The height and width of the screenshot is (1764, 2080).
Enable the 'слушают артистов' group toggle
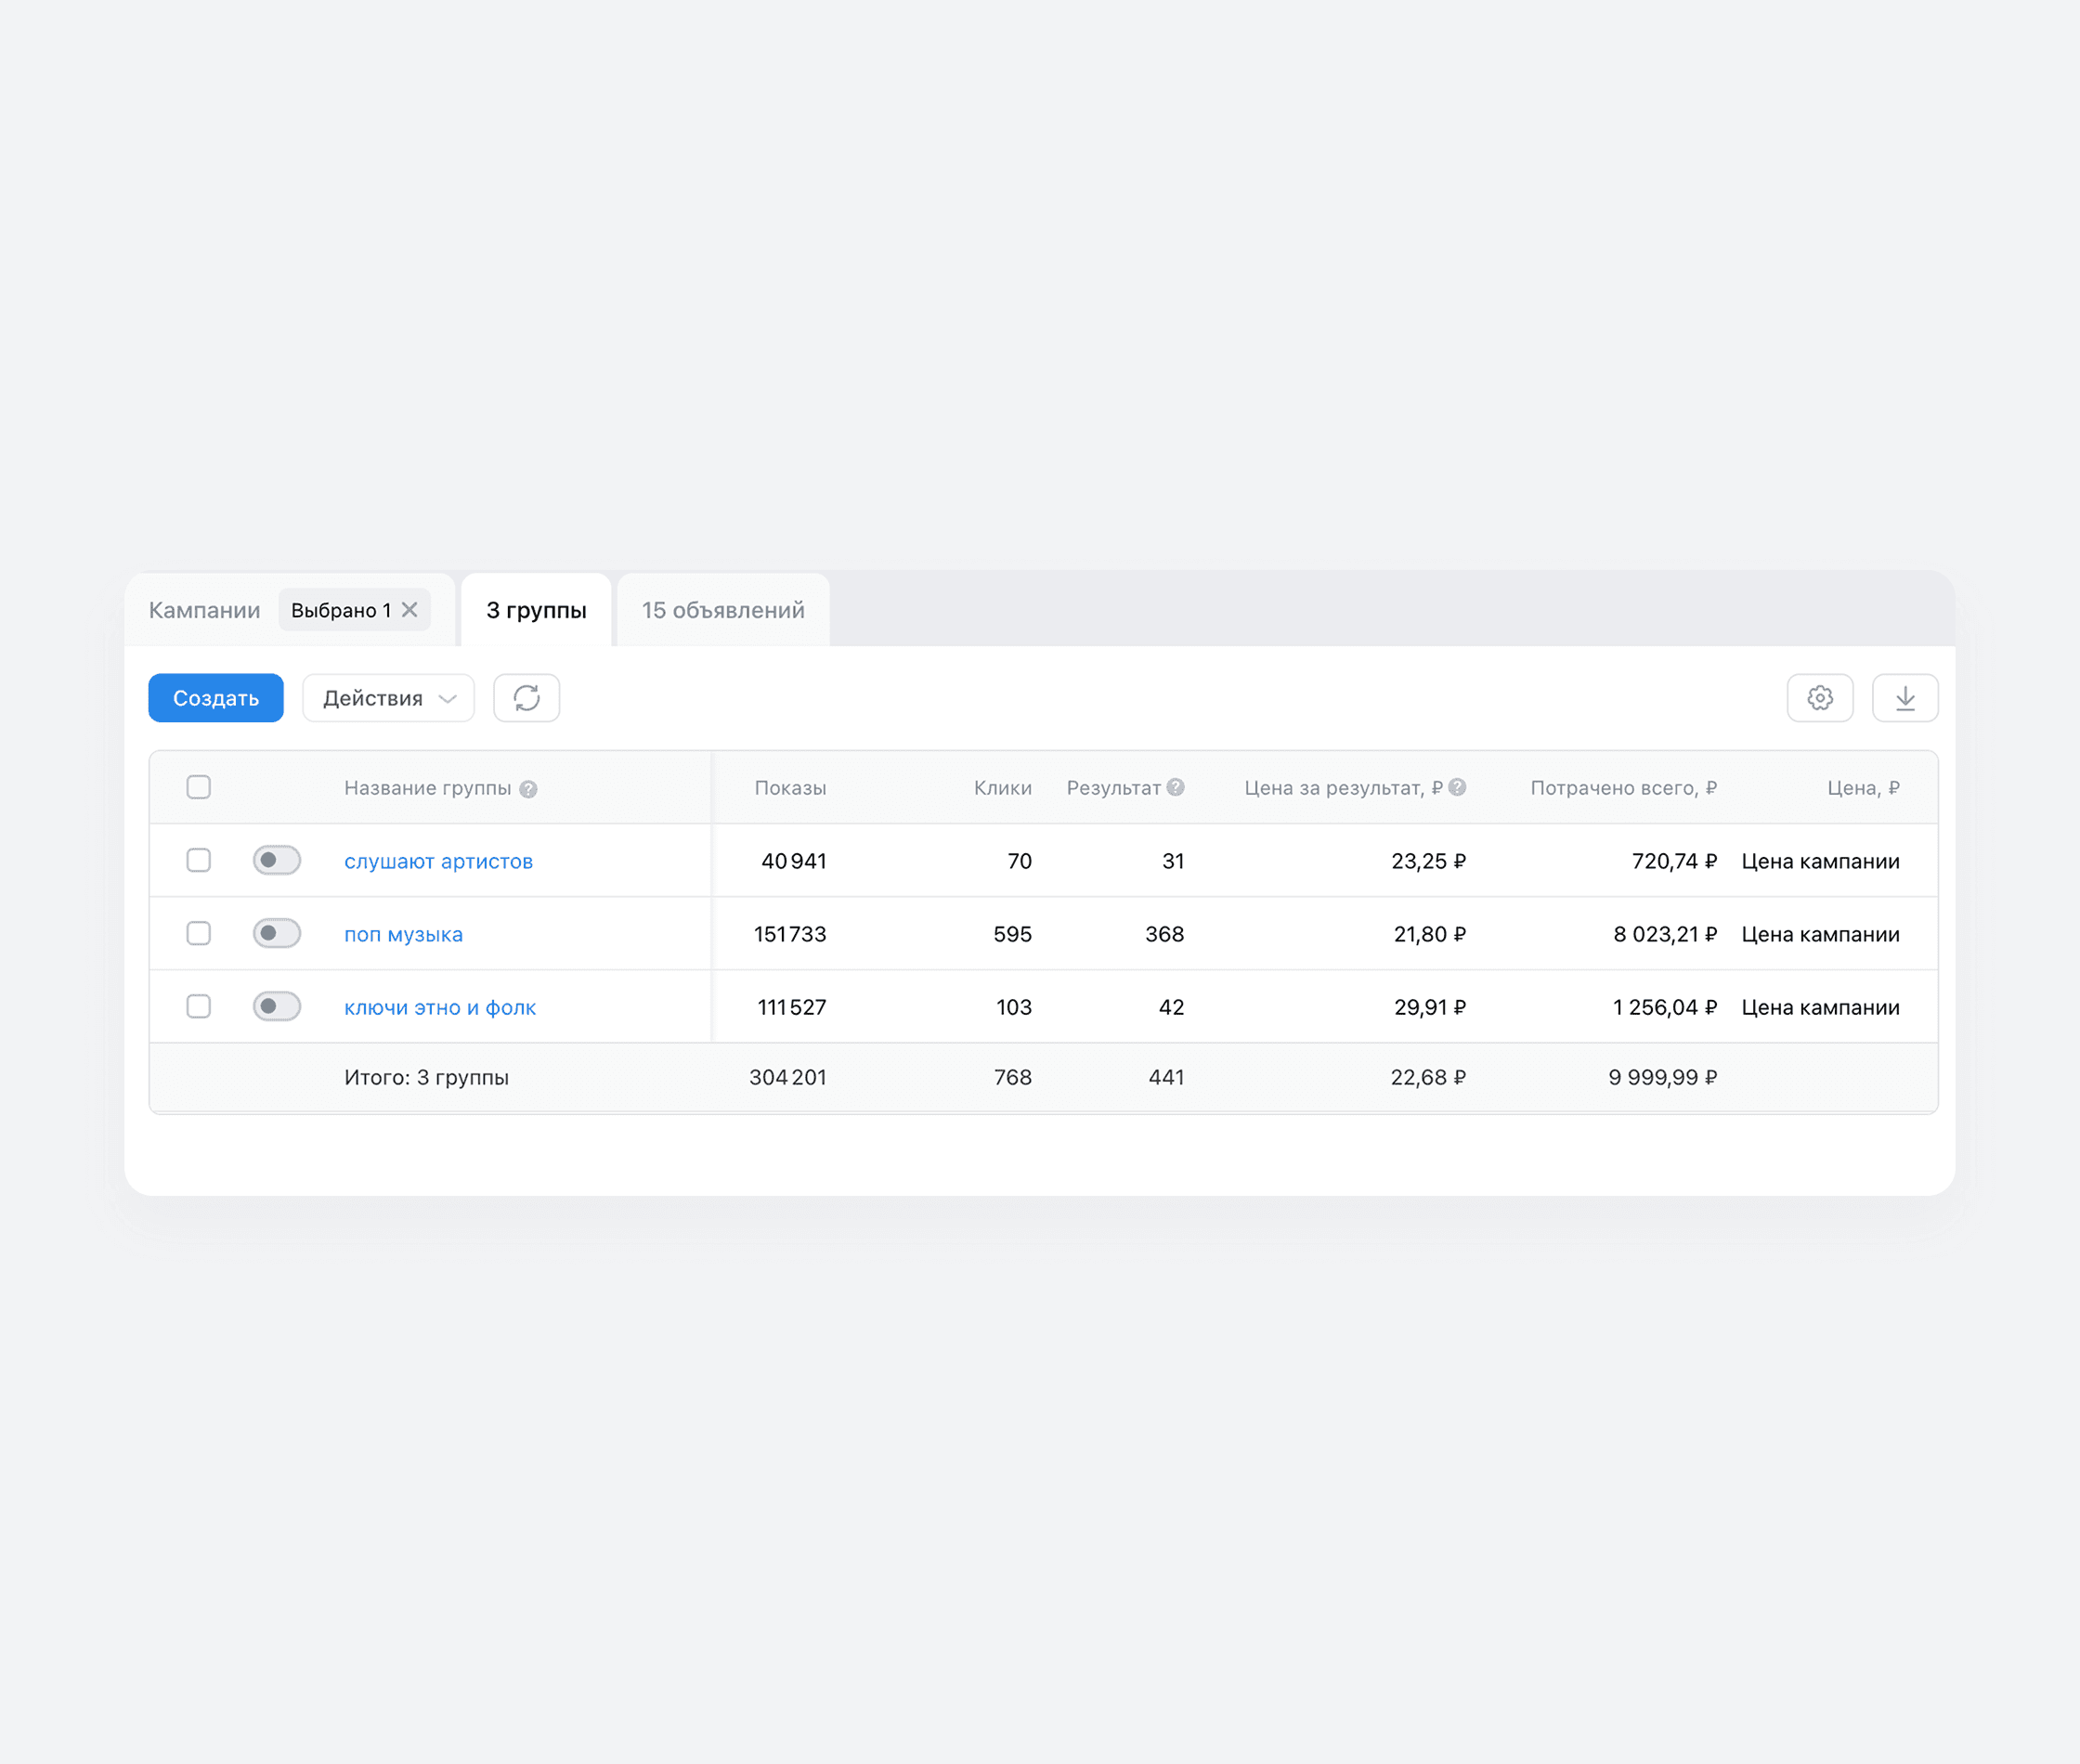(277, 860)
